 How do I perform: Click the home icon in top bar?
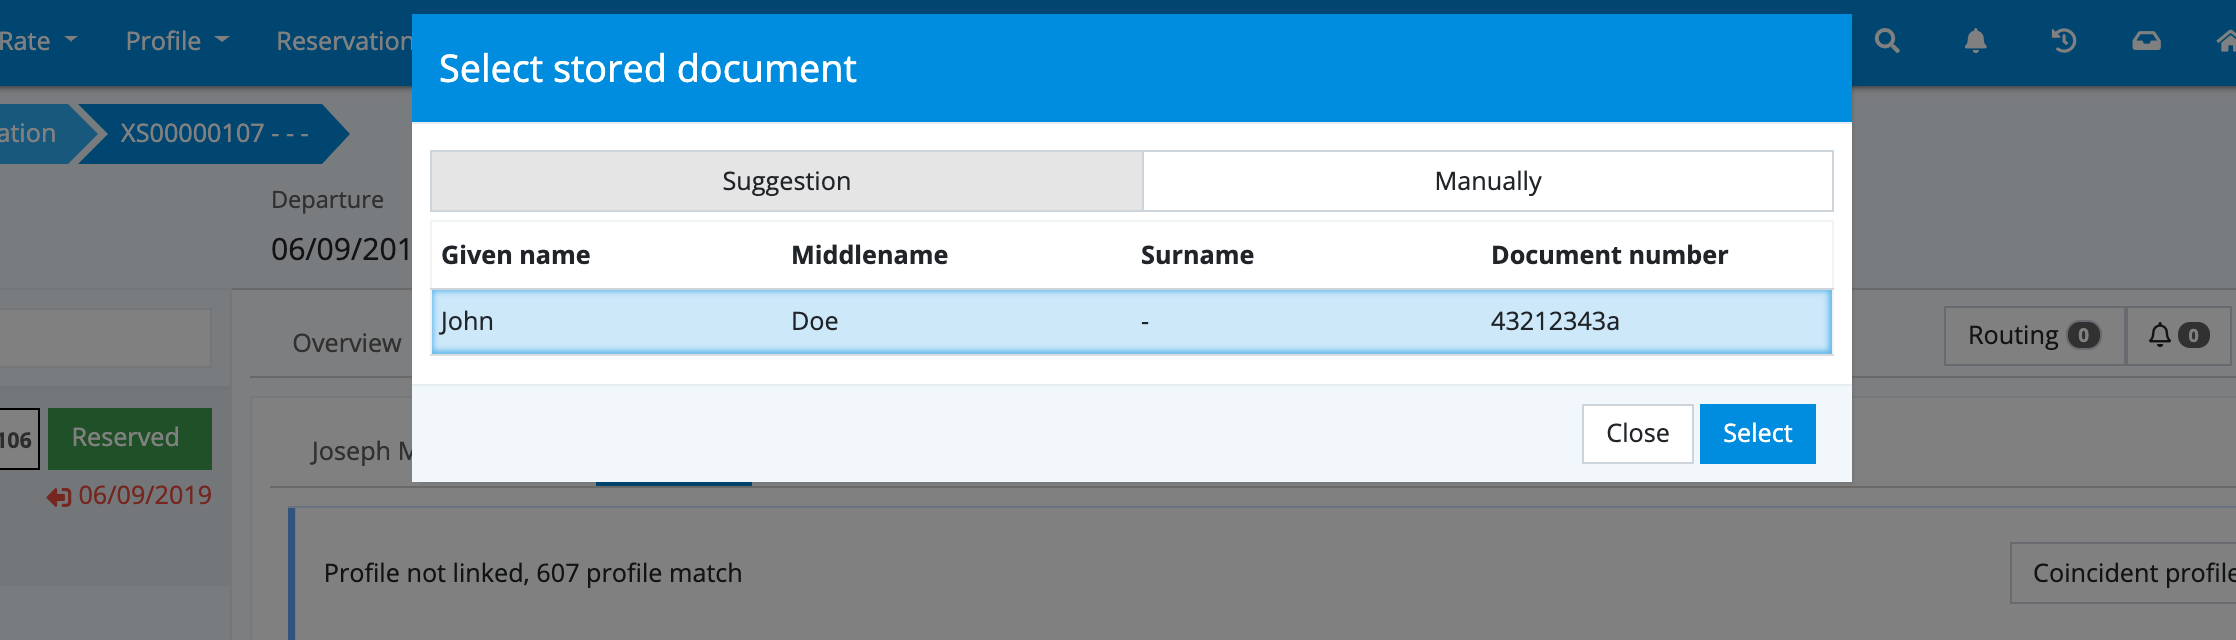point(2226,41)
